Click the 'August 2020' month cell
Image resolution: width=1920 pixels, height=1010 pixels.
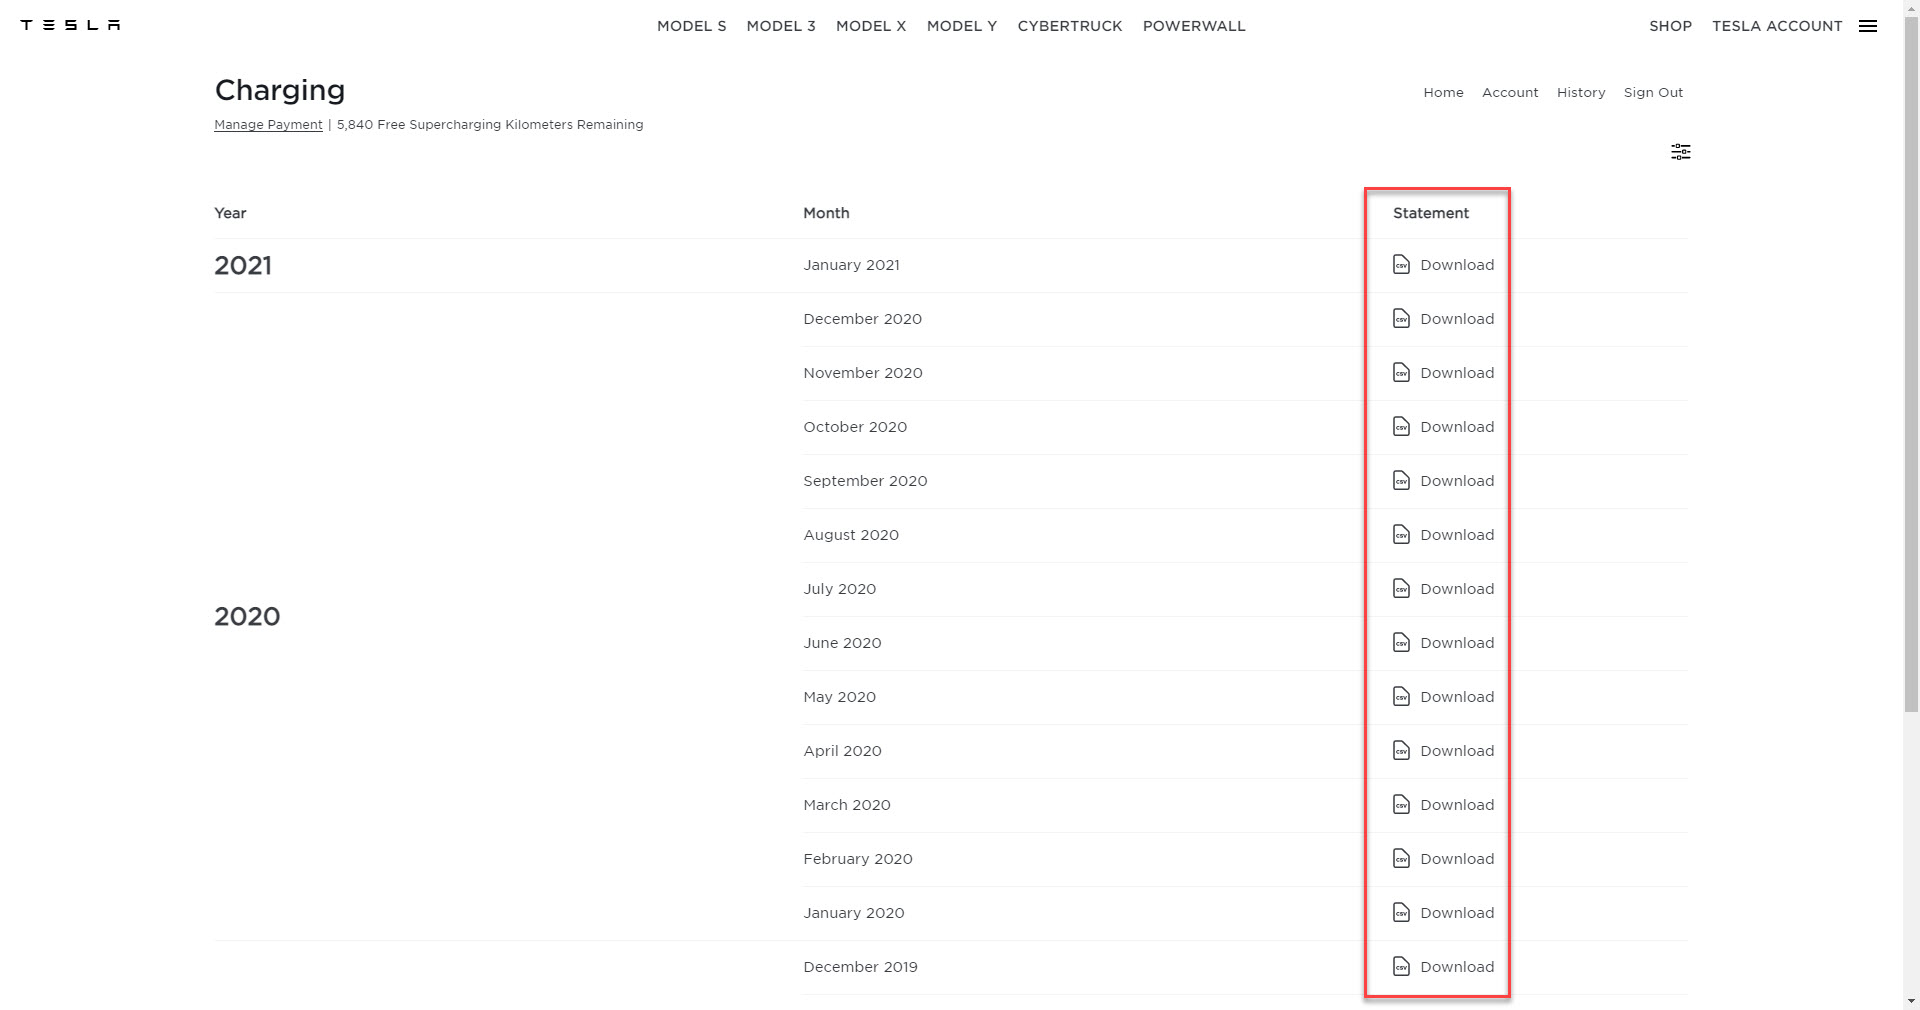(x=851, y=535)
